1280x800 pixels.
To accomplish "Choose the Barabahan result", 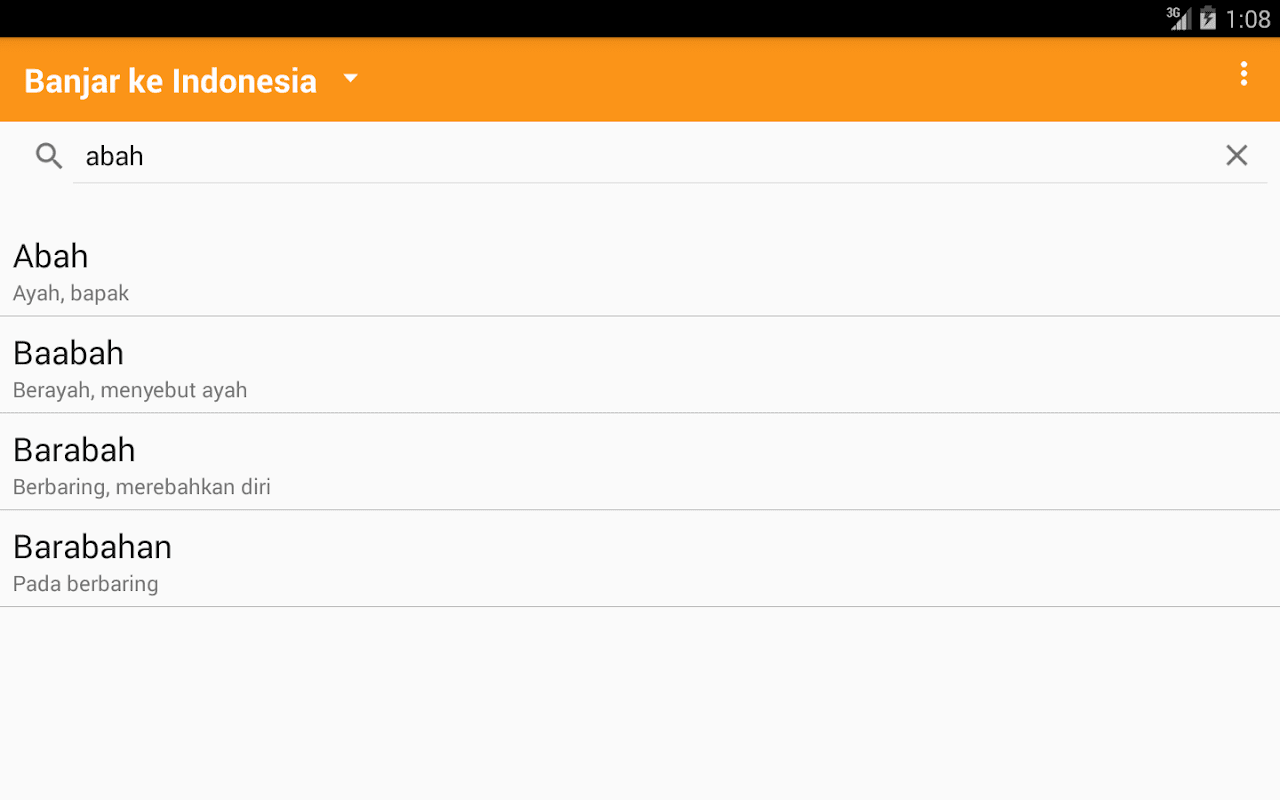I will (x=640, y=559).
